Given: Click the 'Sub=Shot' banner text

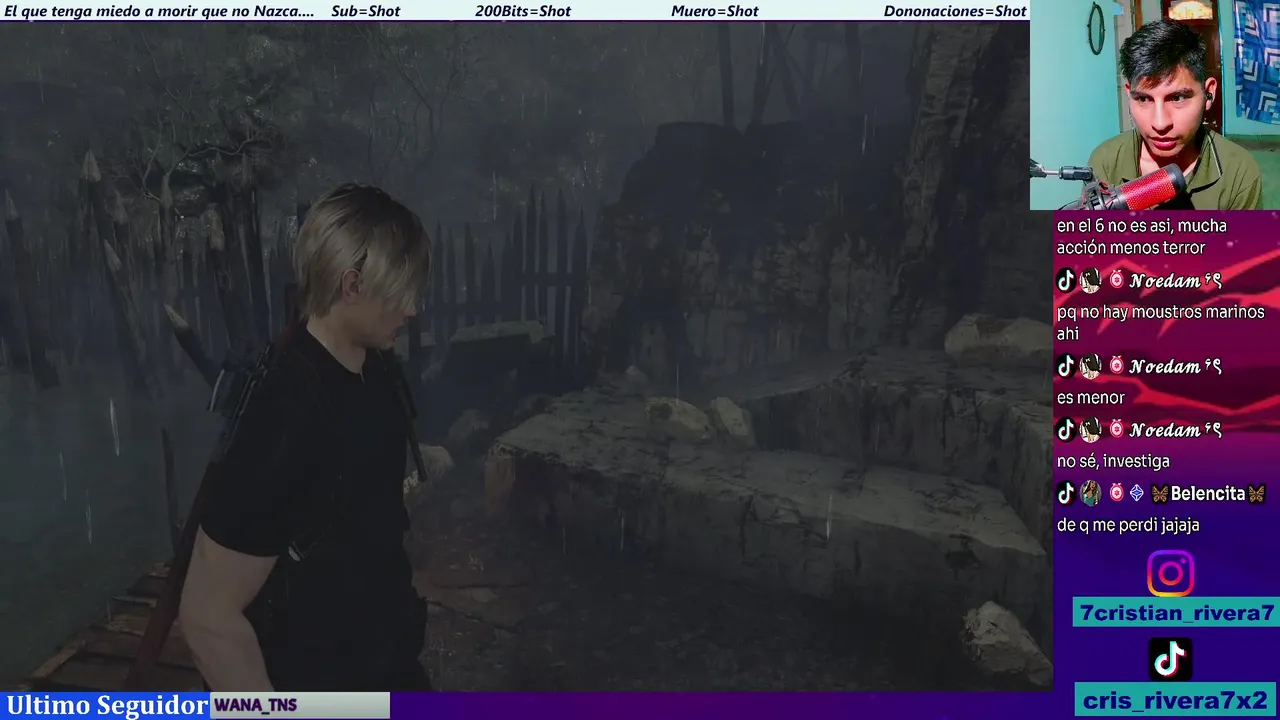Looking at the screenshot, I should pyautogui.click(x=365, y=11).
